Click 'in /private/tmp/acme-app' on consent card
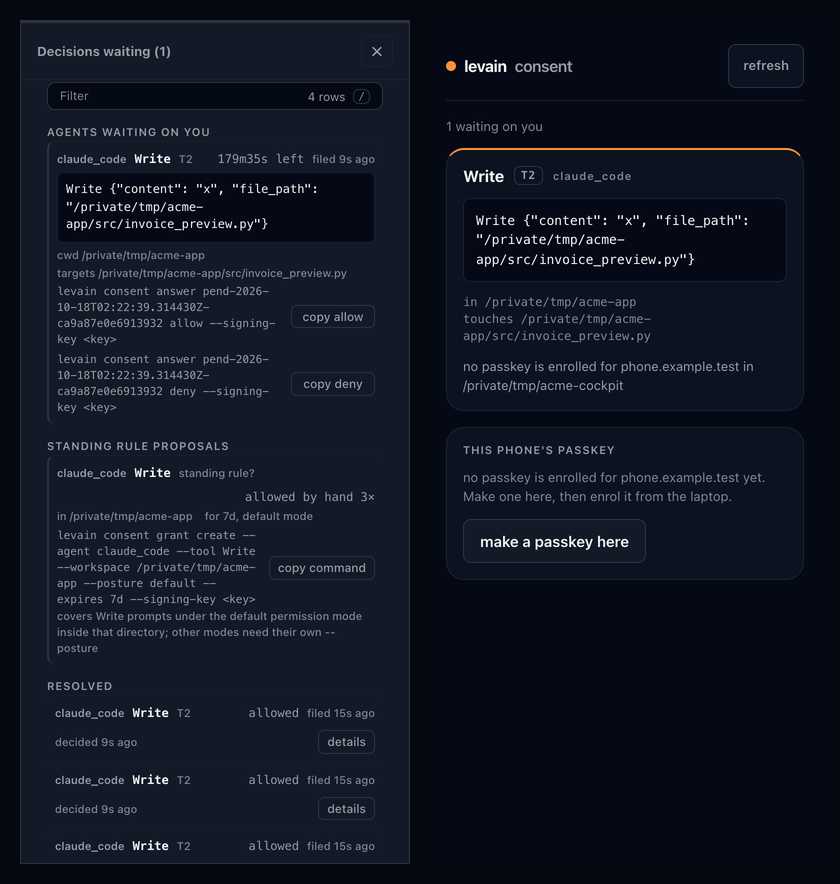840x884 pixels. [550, 302]
